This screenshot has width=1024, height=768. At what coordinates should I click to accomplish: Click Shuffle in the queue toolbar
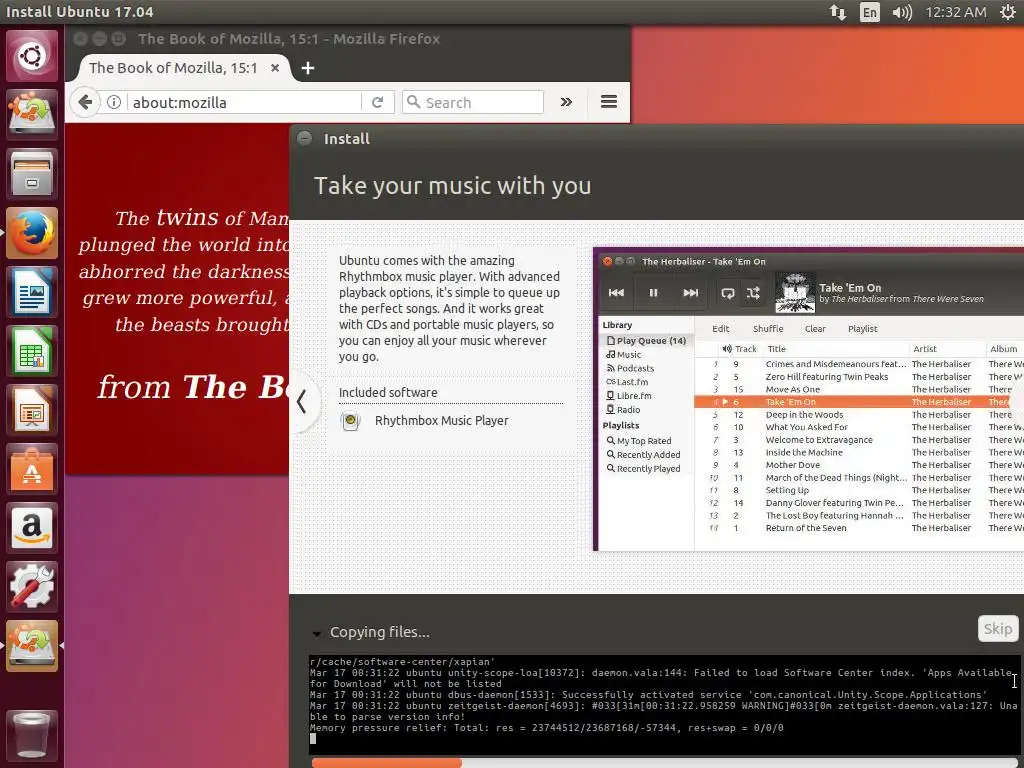767,328
